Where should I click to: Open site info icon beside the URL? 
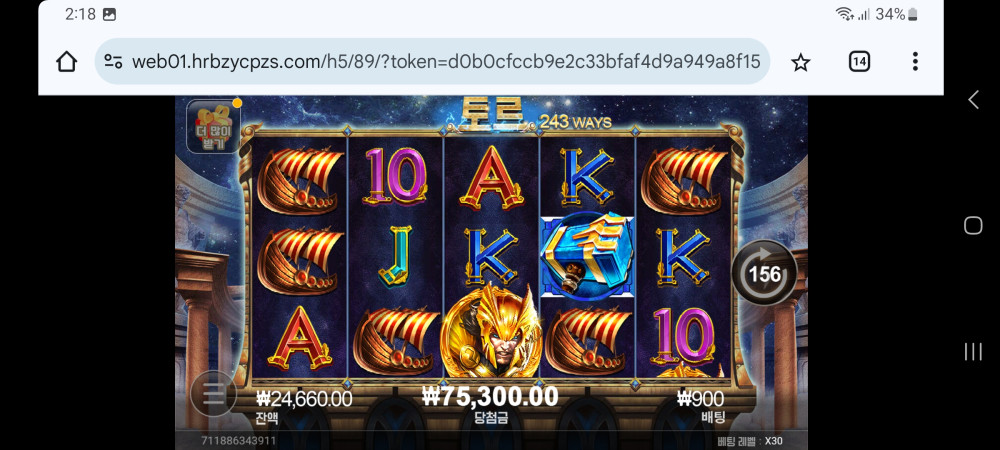point(114,62)
